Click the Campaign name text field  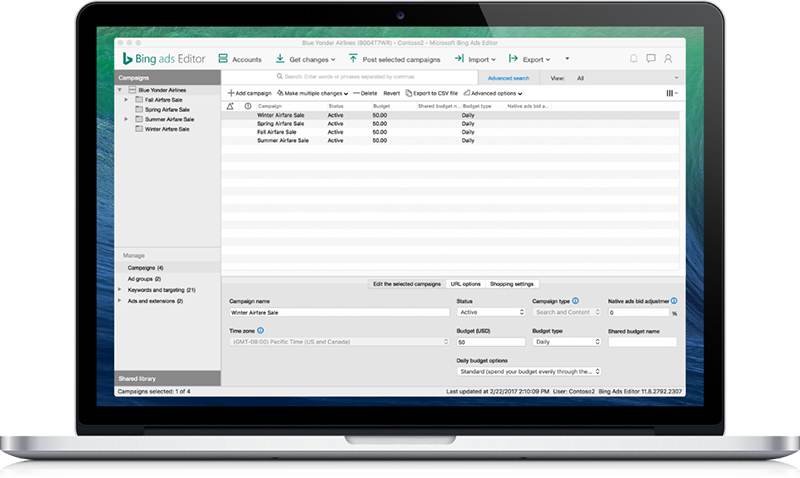coord(339,312)
